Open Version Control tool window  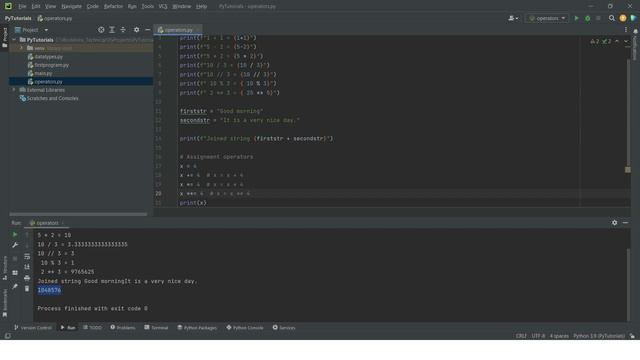33,327
